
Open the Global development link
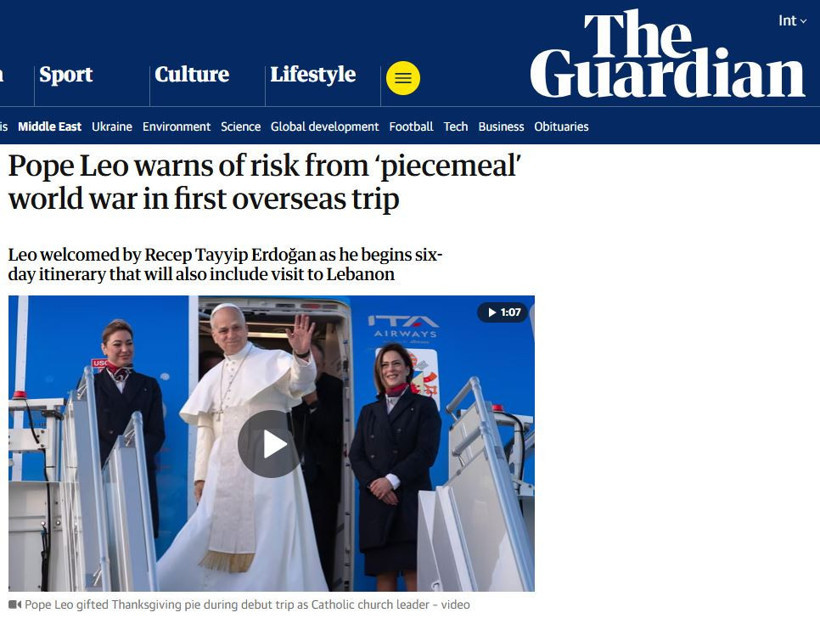click(x=325, y=127)
